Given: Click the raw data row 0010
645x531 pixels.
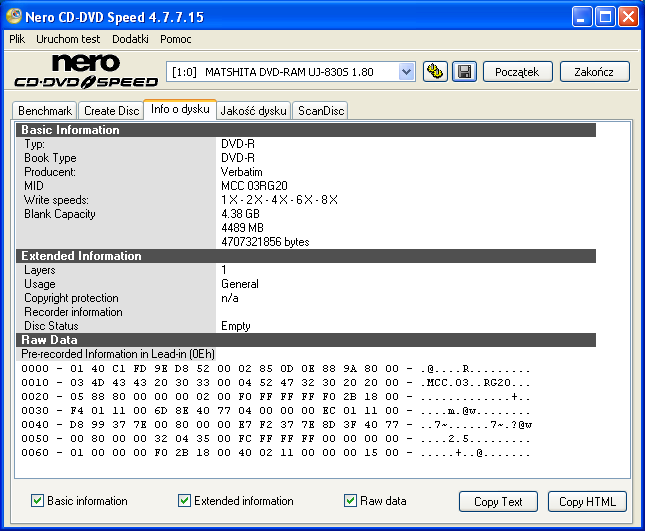Looking at the screenshot, I should (x=276, y=383).
